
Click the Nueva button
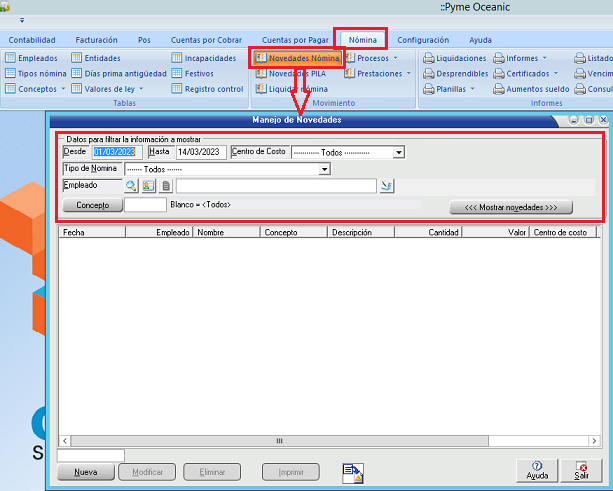86,471
